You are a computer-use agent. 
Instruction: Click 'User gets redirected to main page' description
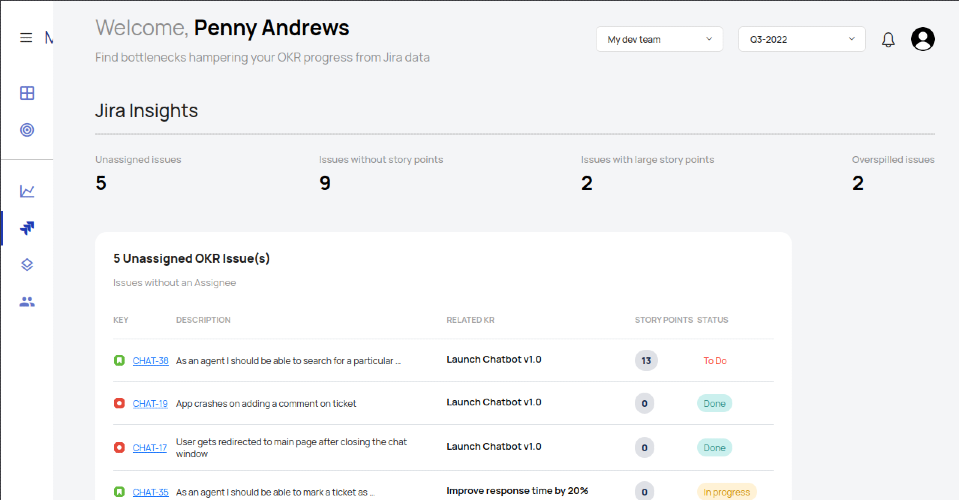pyautogui.click(x=291, y=447)
